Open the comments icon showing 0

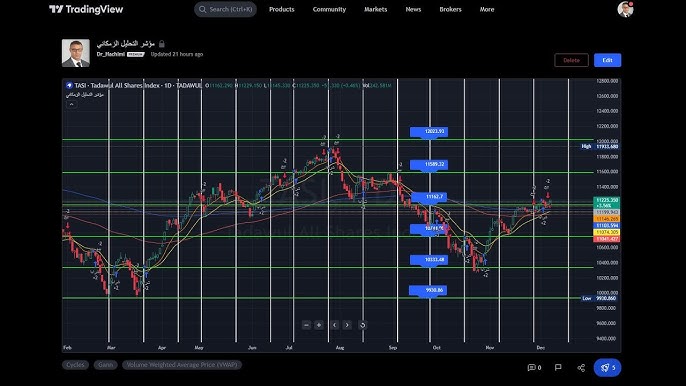(534, 368)
